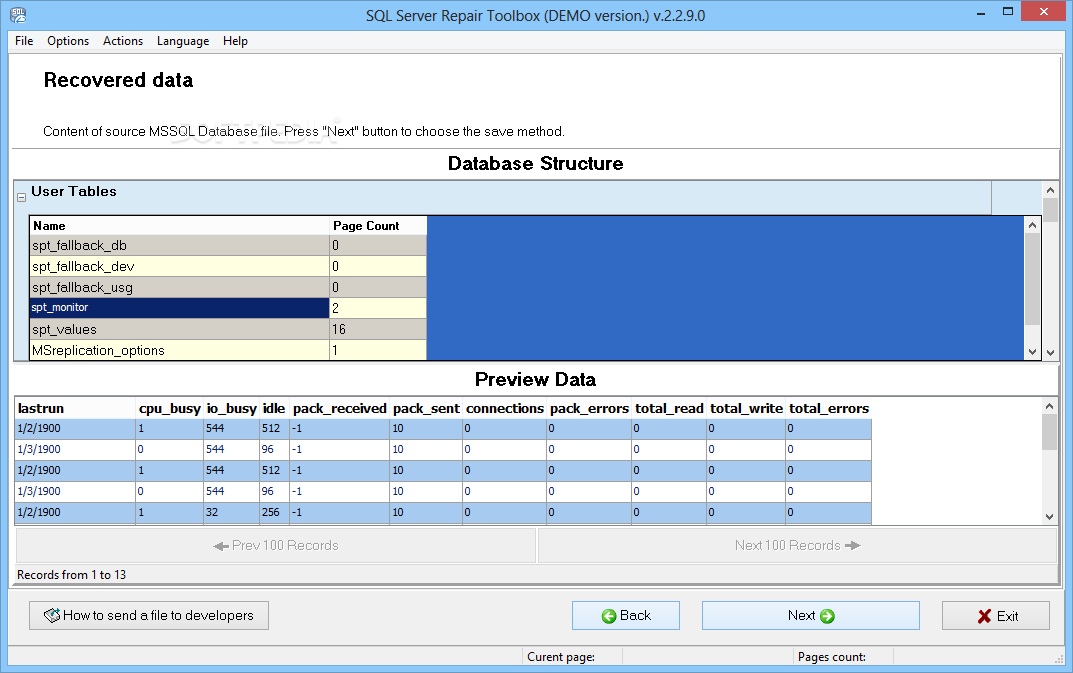Click the pack_errors column header
The width and height of the screenshot is (1073, 673).
(x=589, y=409)
